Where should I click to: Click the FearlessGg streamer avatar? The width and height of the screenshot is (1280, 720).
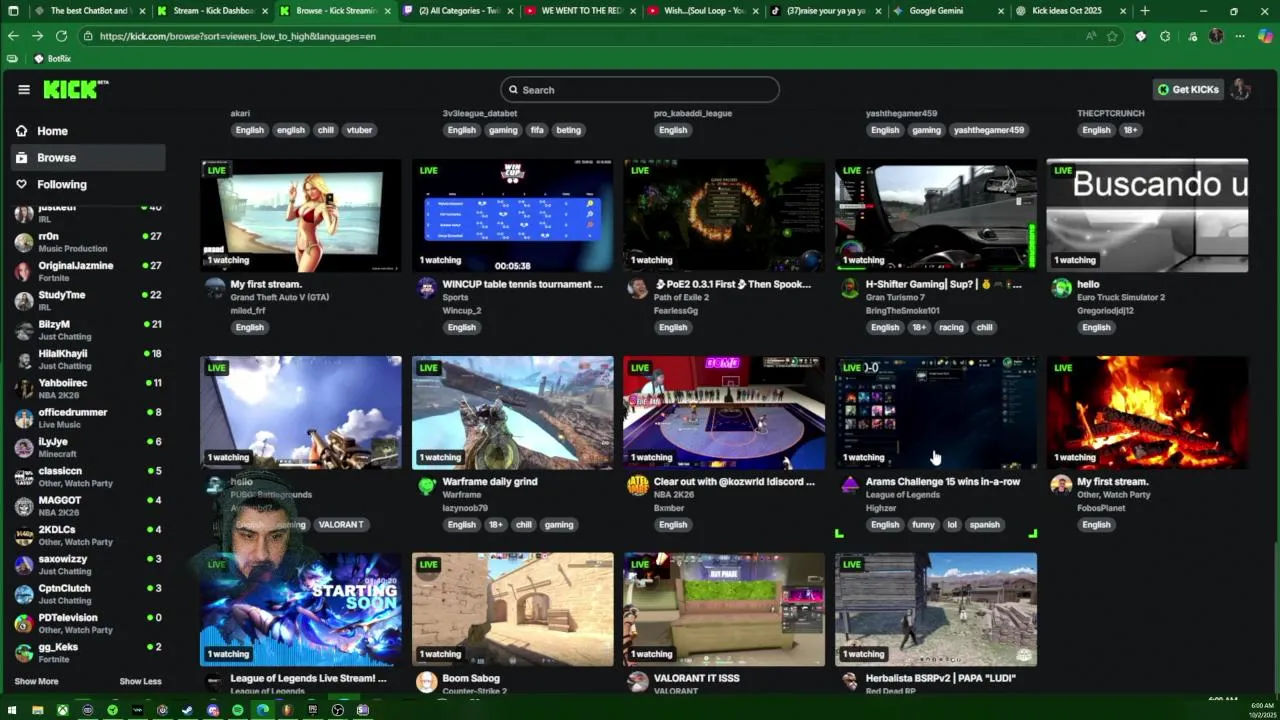[x=637, y=289]
